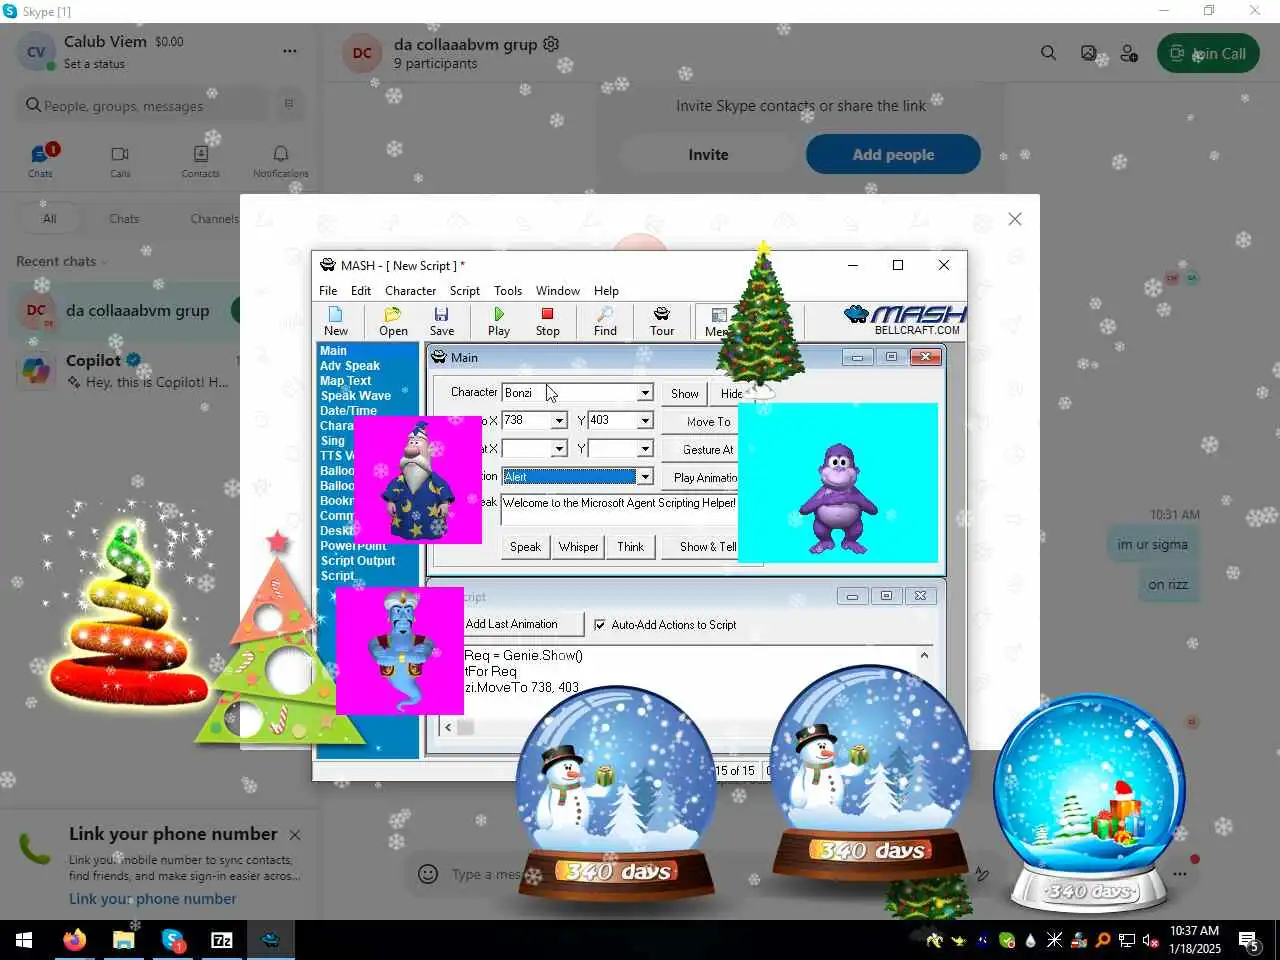Screen dimensions: 1280x960
Task: Open the Help menu in MASH
Action: coord(606,291)
